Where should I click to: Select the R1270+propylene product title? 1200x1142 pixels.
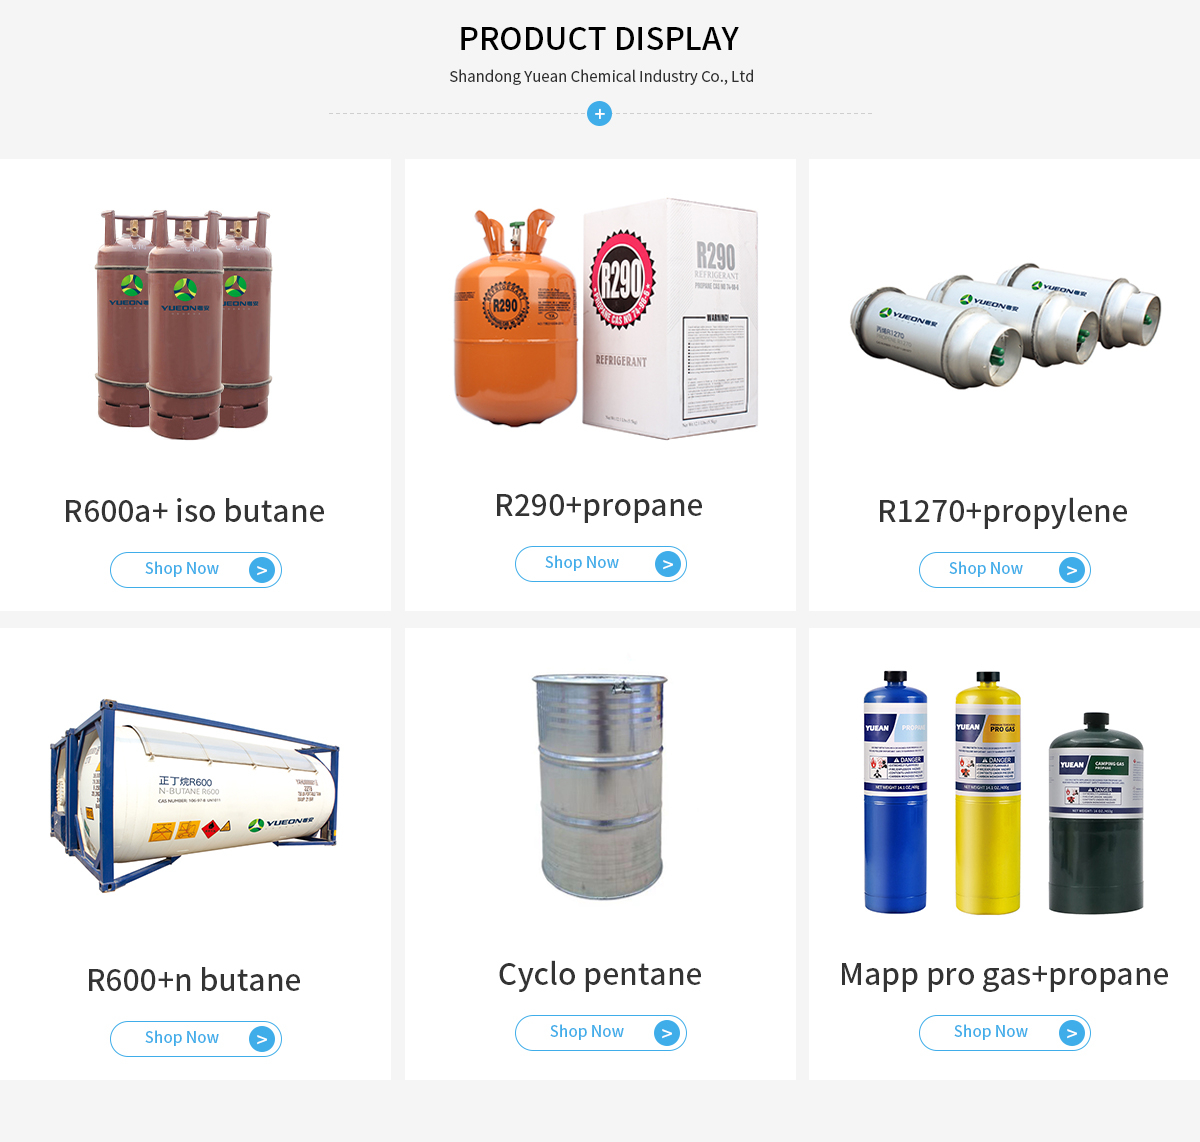pos(1003,511)
